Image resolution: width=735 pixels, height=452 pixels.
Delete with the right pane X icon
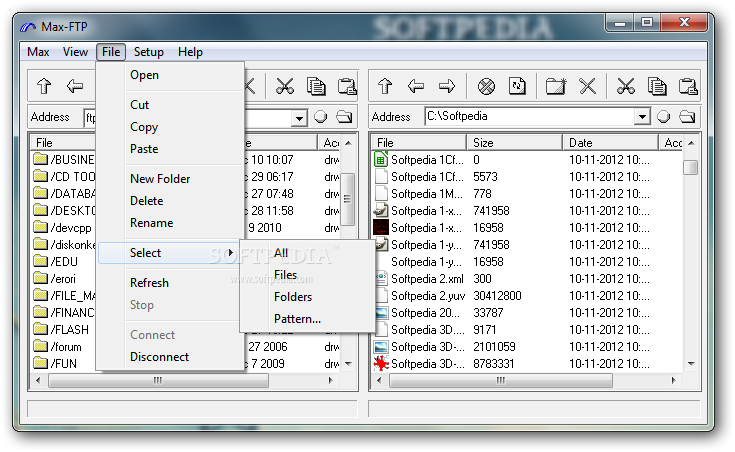coord(587,86)
